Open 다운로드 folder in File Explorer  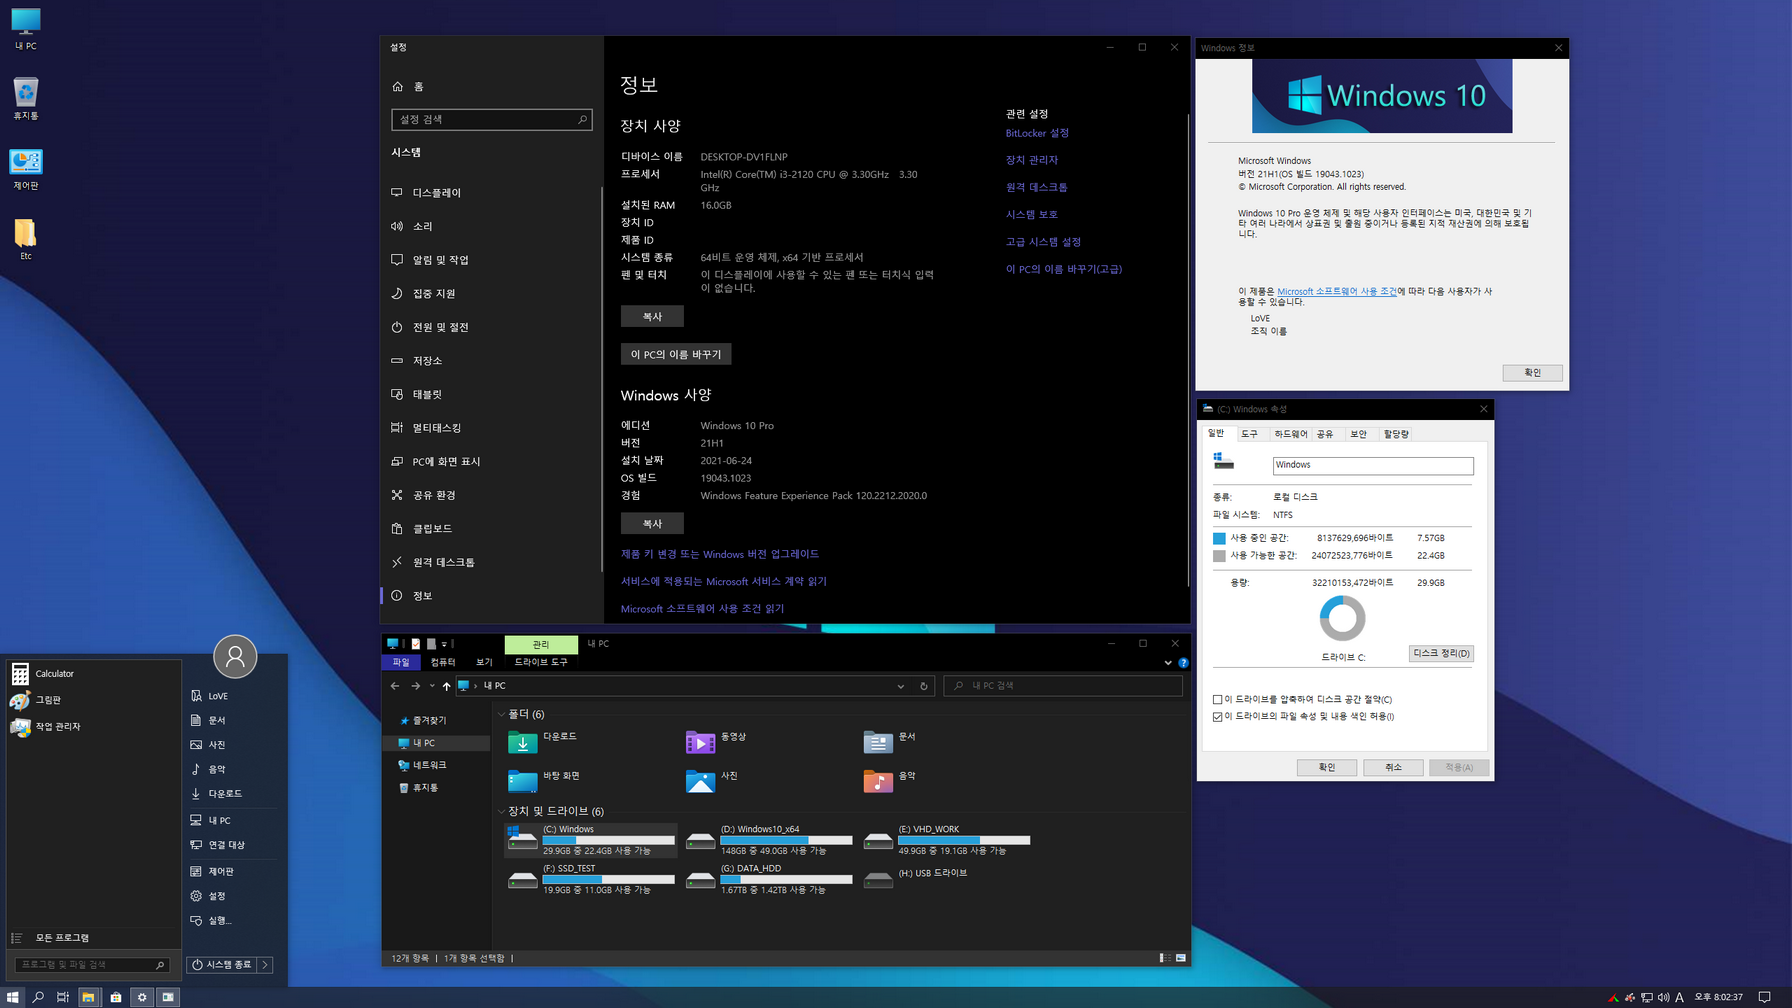click(543, 741)
